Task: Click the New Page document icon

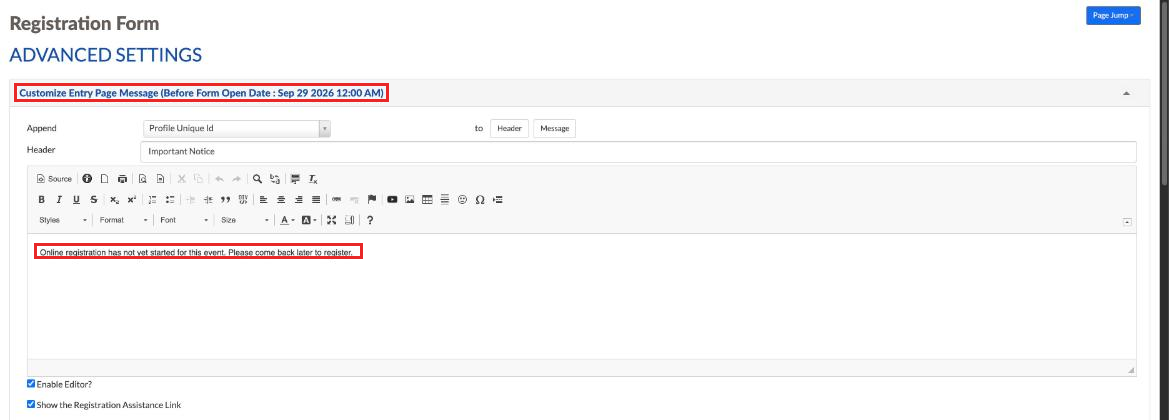Action: 104,179
